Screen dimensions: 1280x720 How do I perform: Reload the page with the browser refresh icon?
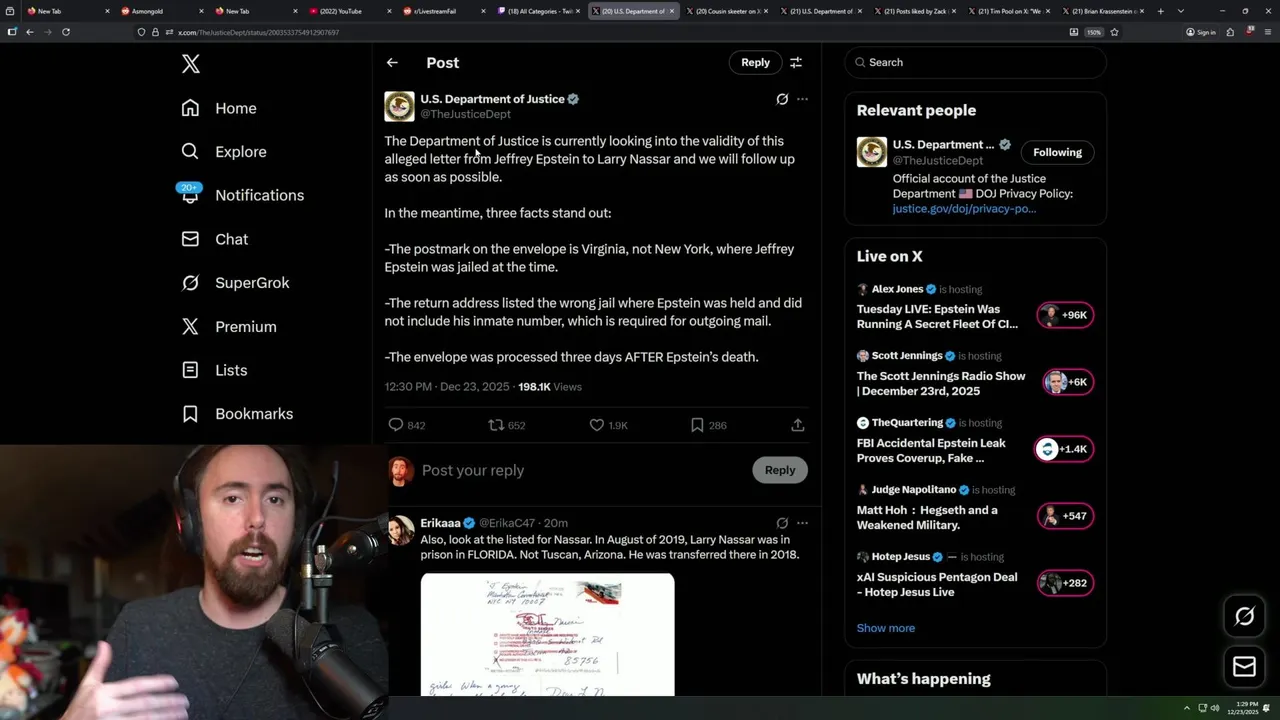tap(66, 32)
